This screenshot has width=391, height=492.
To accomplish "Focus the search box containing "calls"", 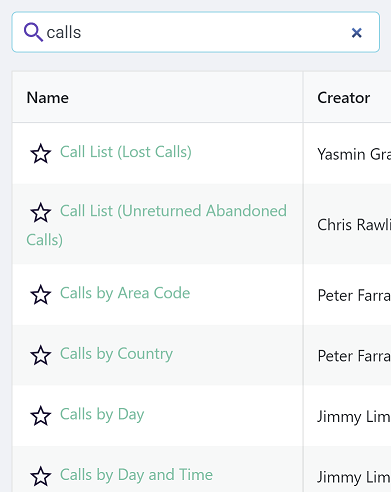I will [196, 32].
